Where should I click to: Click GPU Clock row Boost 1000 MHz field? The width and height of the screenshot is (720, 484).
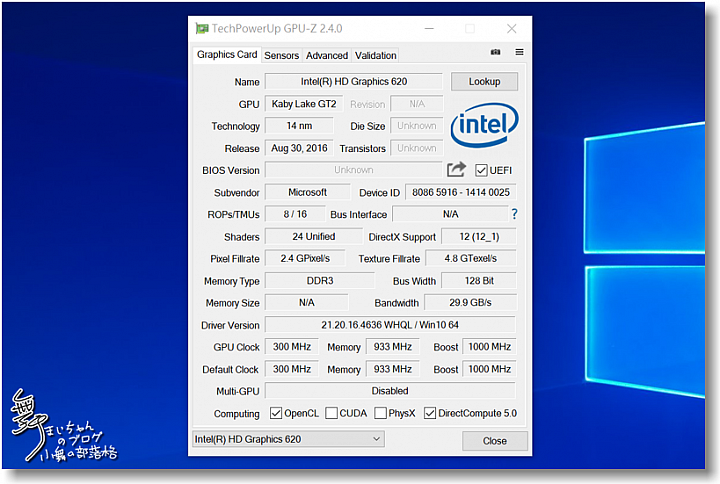pos(489,347)
